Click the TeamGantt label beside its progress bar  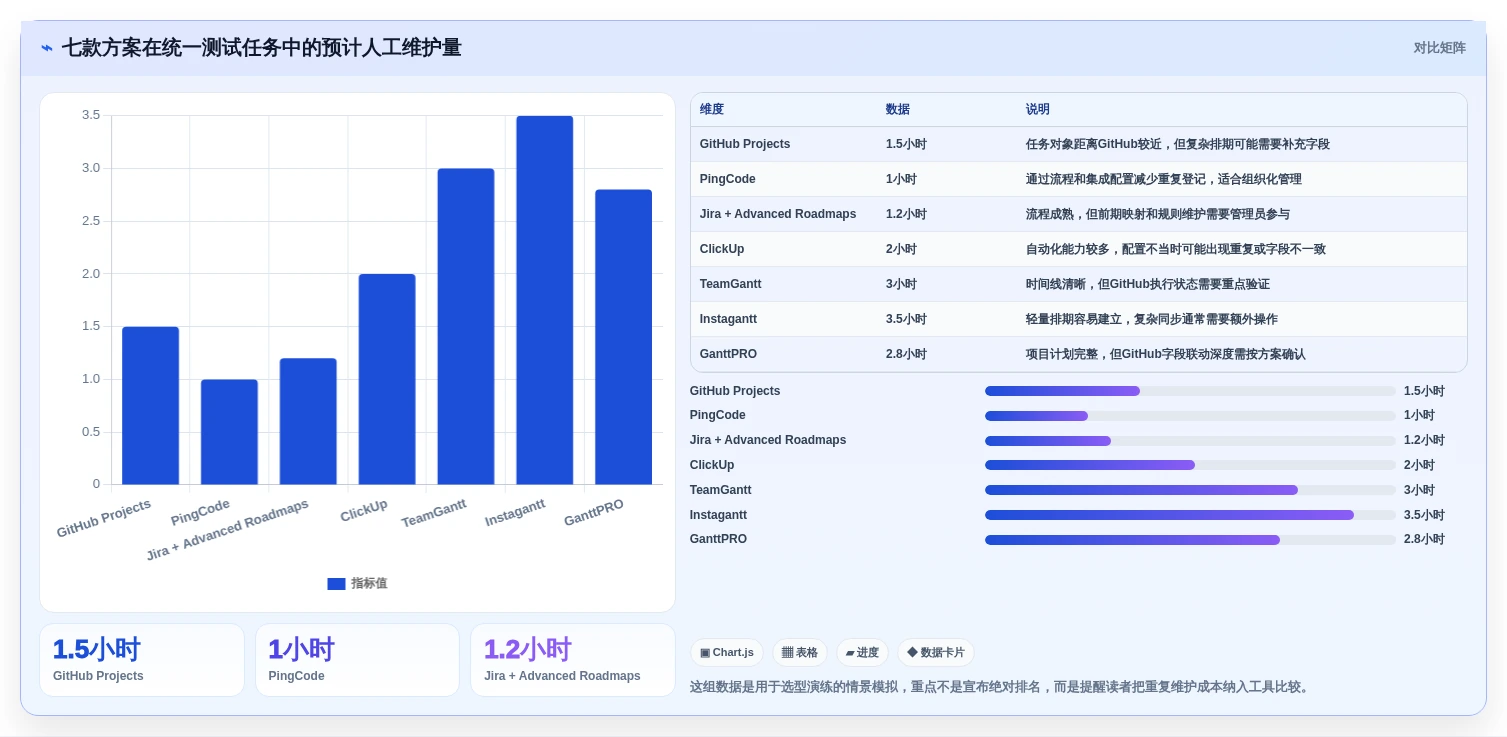[x=720, y=490]
